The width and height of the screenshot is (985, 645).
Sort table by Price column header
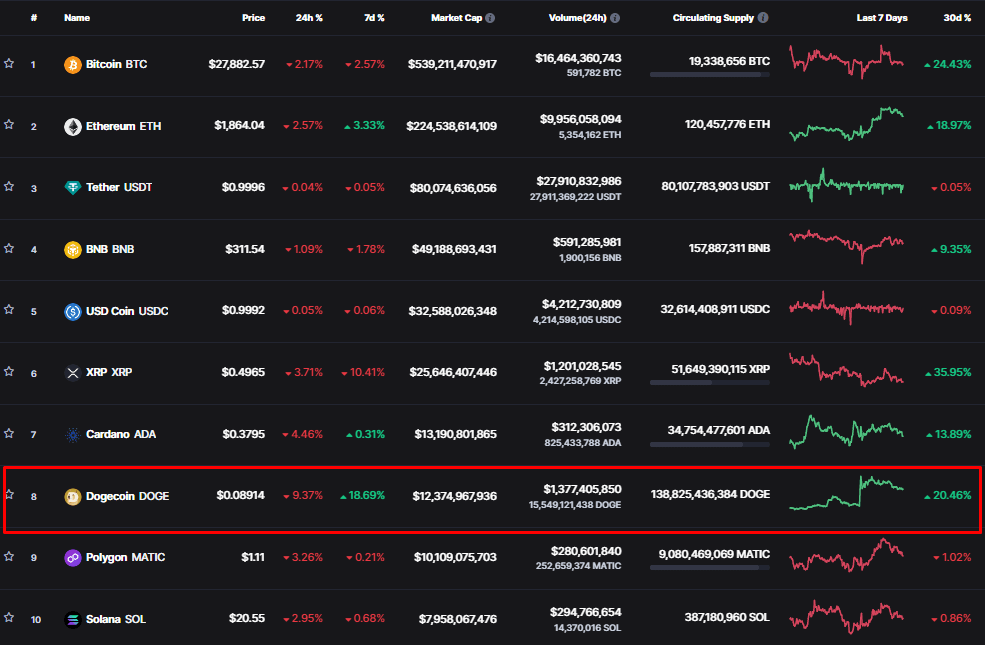(x=253, y=18)
